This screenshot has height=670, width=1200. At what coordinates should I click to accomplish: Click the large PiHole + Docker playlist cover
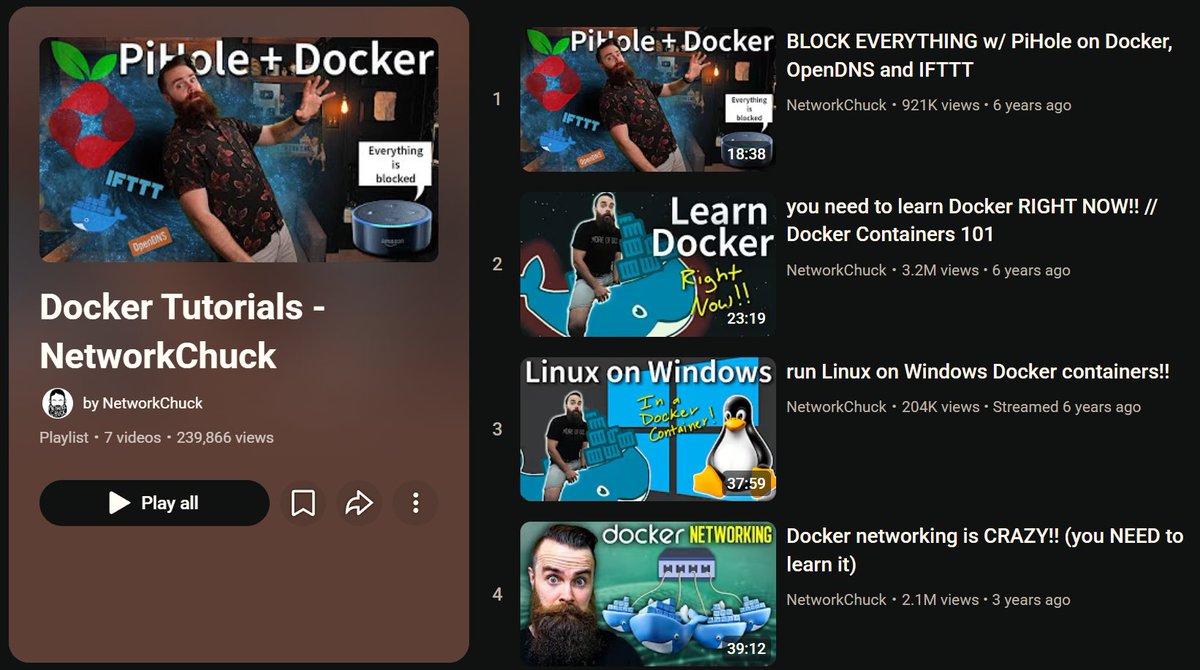pos(239,149)
